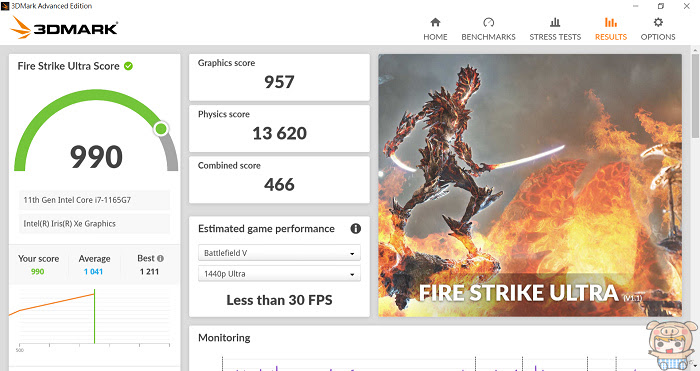Screen dimensions: 700x371
Task: Click the Fire Strike Ultra artwork image
Action: click(530, 185)
